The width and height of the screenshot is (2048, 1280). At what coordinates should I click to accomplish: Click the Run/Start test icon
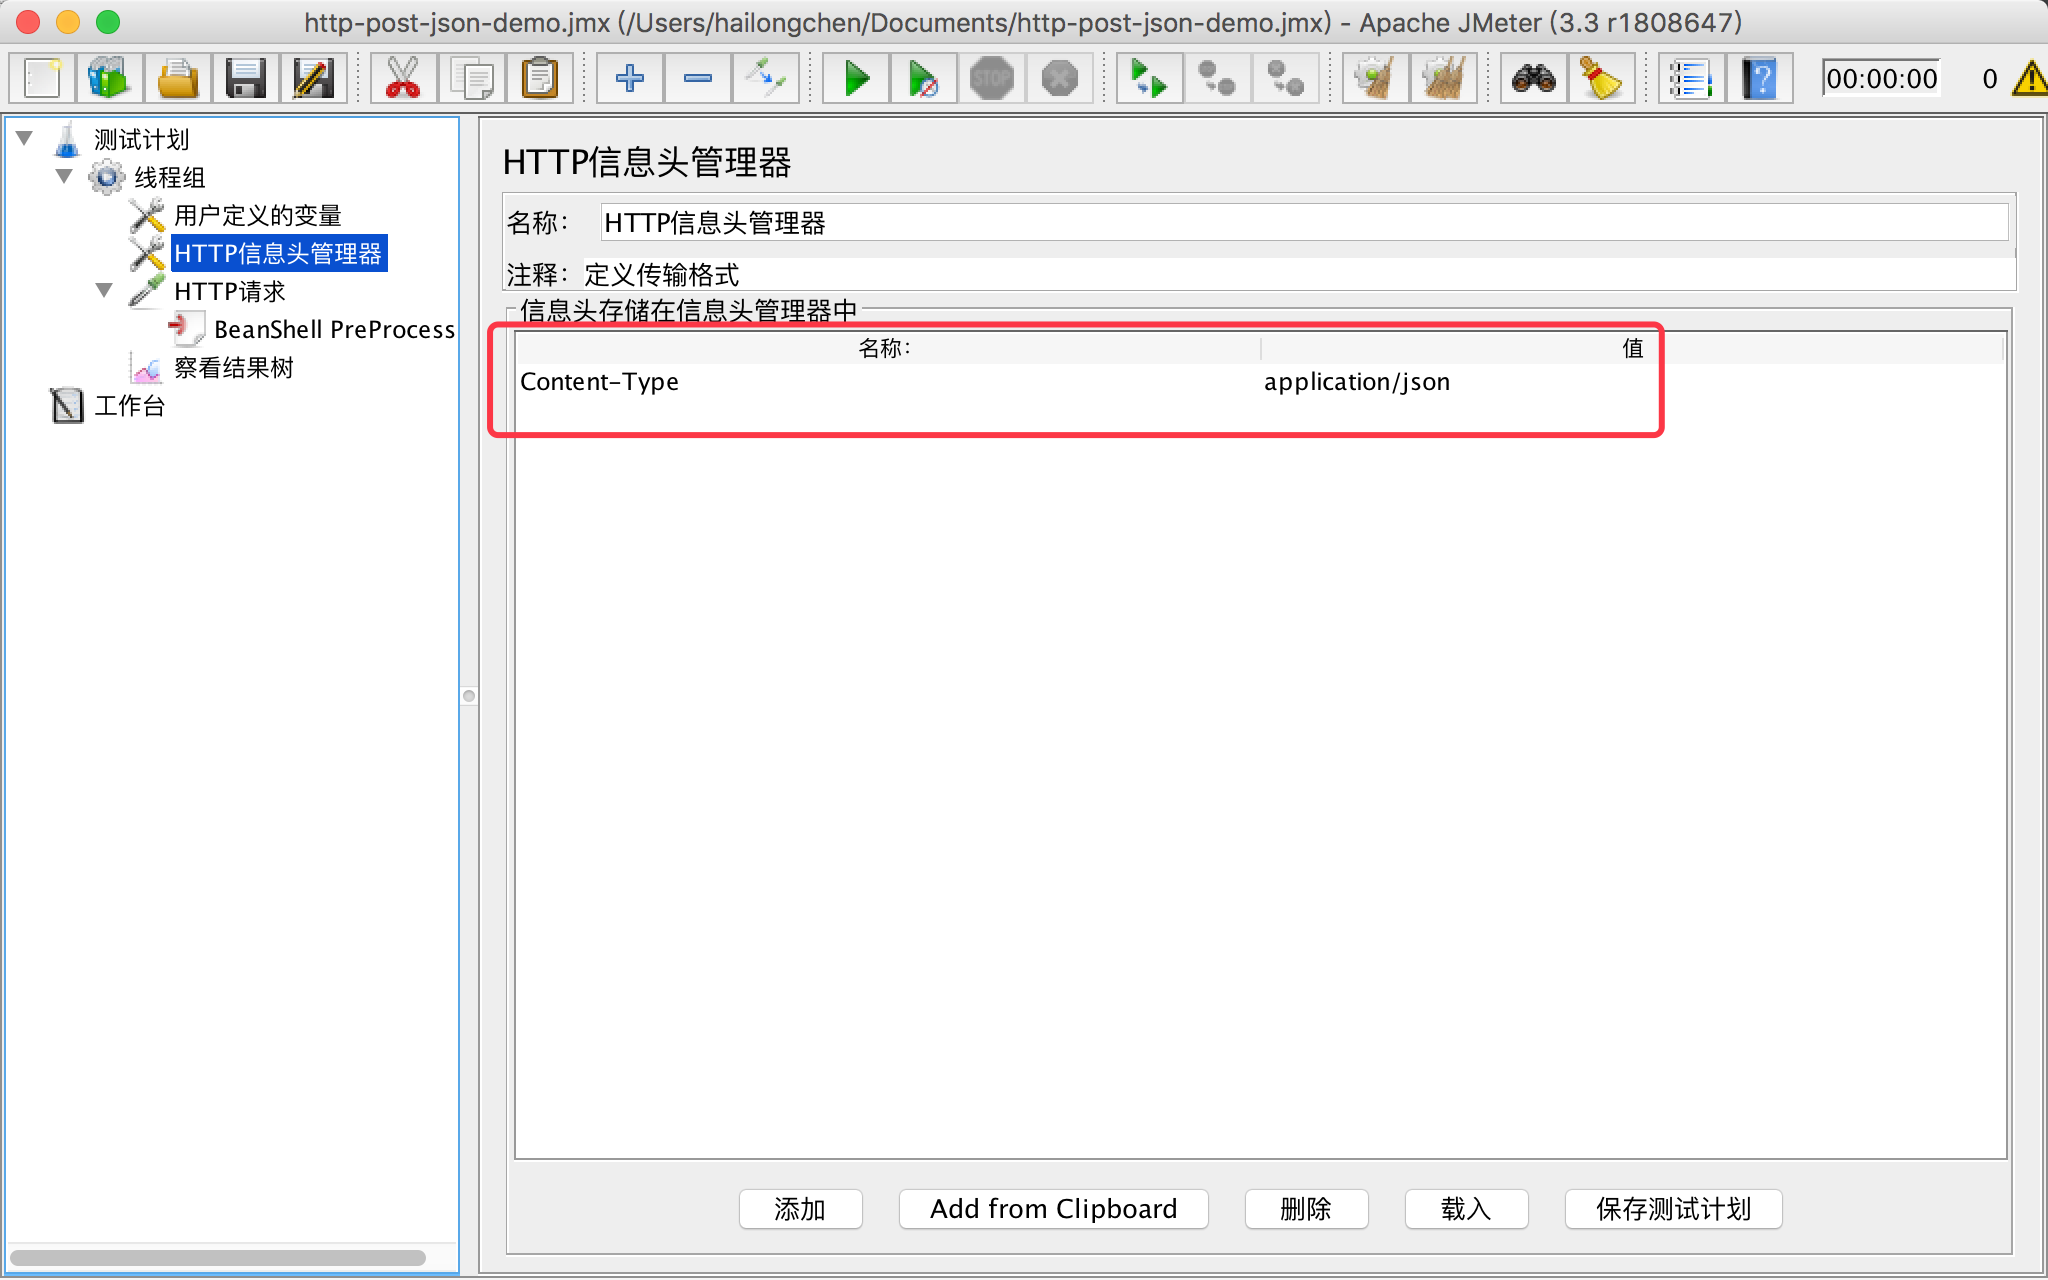[855, 78]
